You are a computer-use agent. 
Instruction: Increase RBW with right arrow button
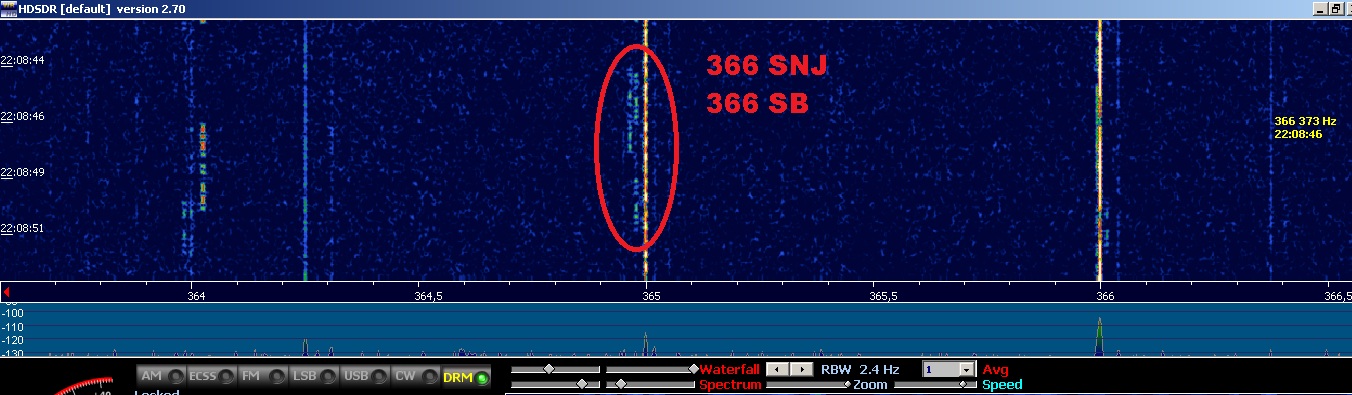point(800,369)
